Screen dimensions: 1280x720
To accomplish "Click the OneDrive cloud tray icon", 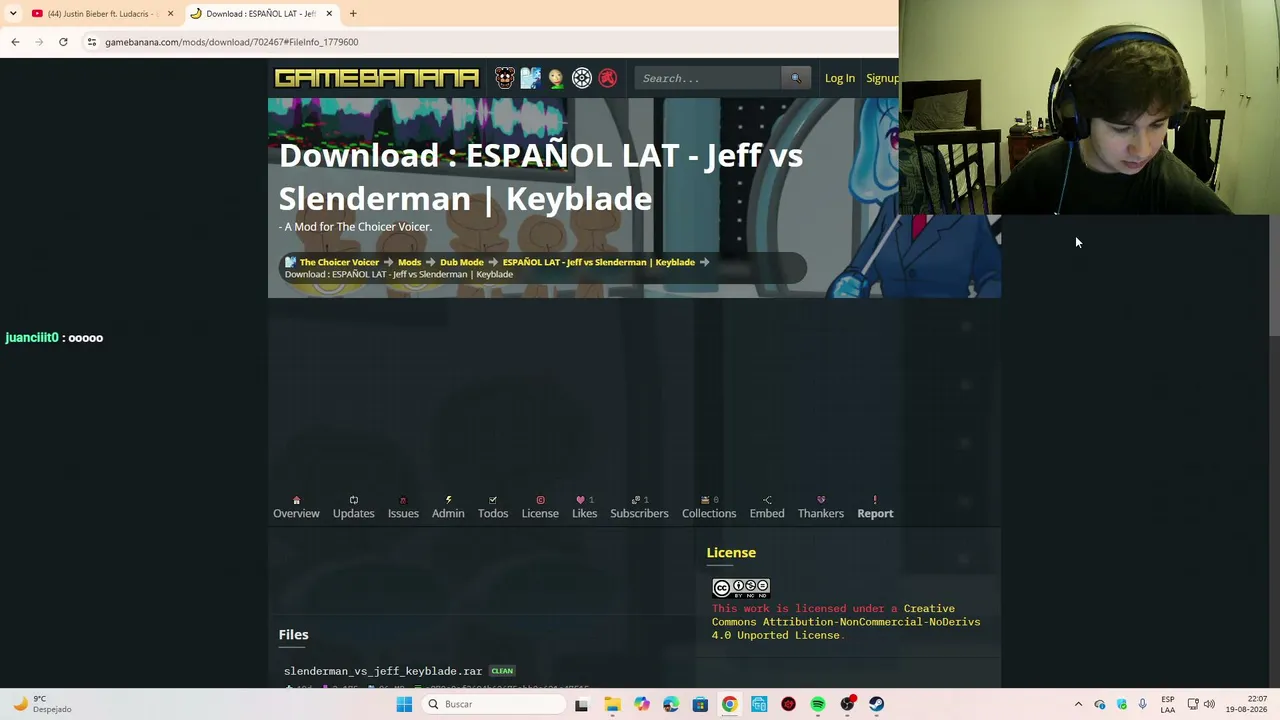I will coord(1100,704).
